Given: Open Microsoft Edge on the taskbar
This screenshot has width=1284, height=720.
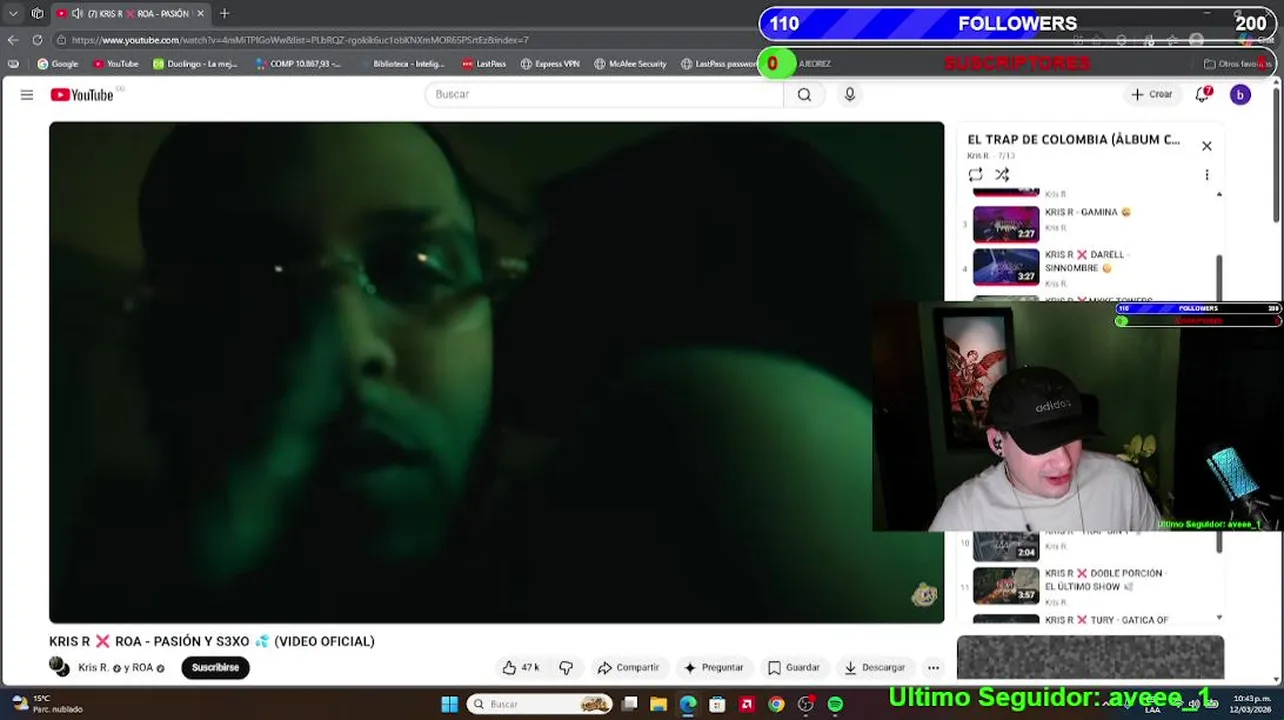Looking at the screenshot, I should (687, 704).
